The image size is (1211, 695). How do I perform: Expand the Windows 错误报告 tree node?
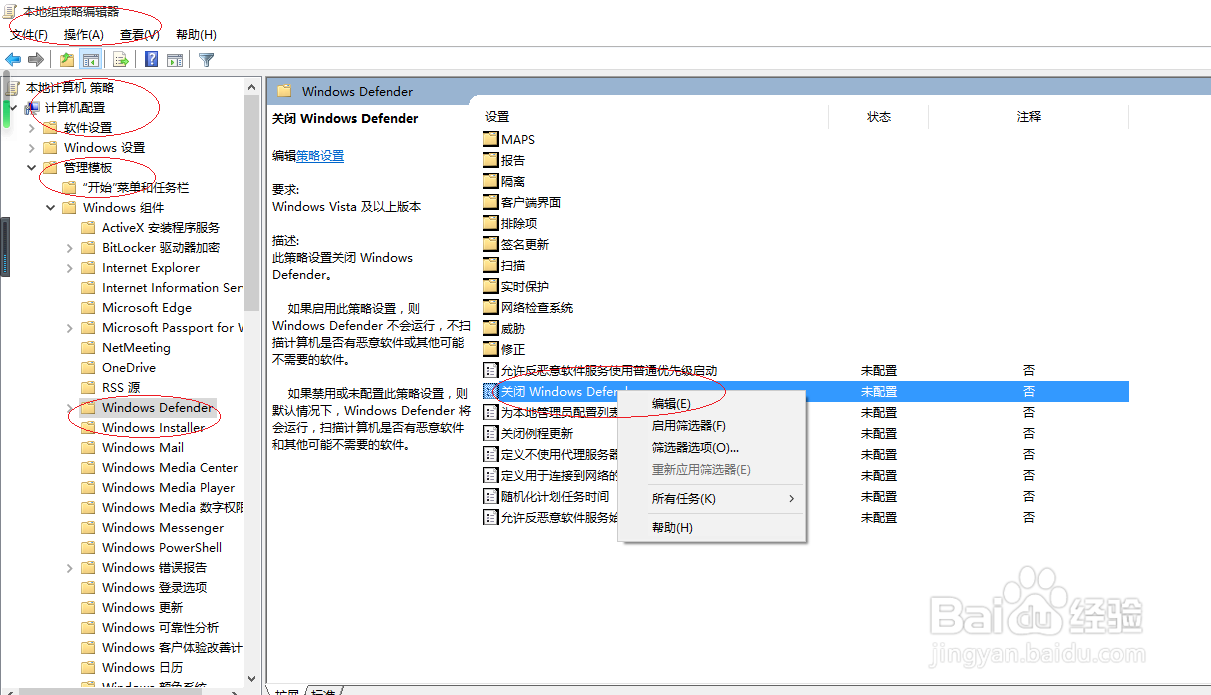(69, 567)
